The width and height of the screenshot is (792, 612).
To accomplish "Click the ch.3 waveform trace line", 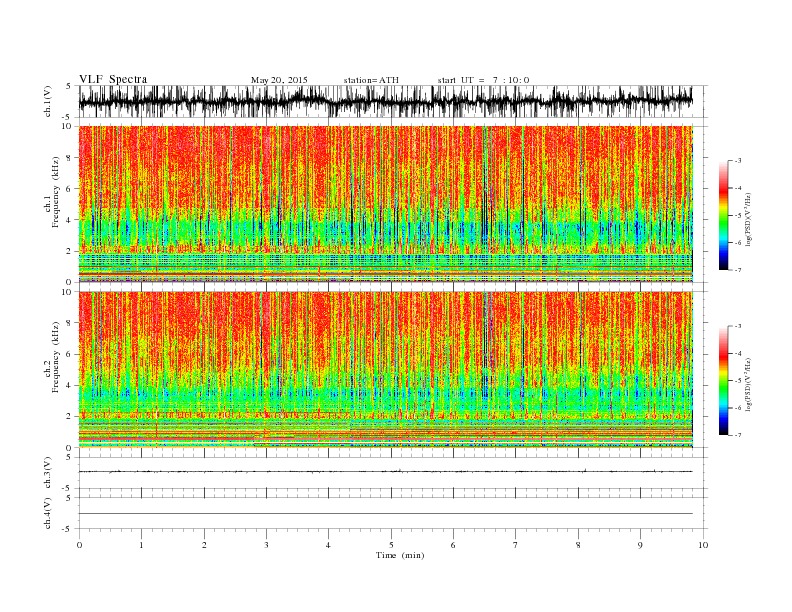I will pos(385,472).
